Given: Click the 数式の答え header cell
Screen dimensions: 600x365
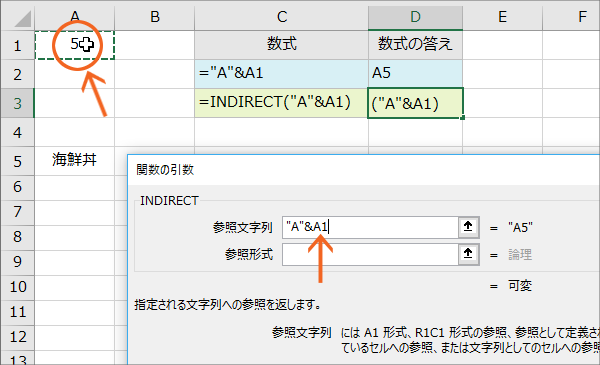Looking at the screenshot, I should 416,45.
